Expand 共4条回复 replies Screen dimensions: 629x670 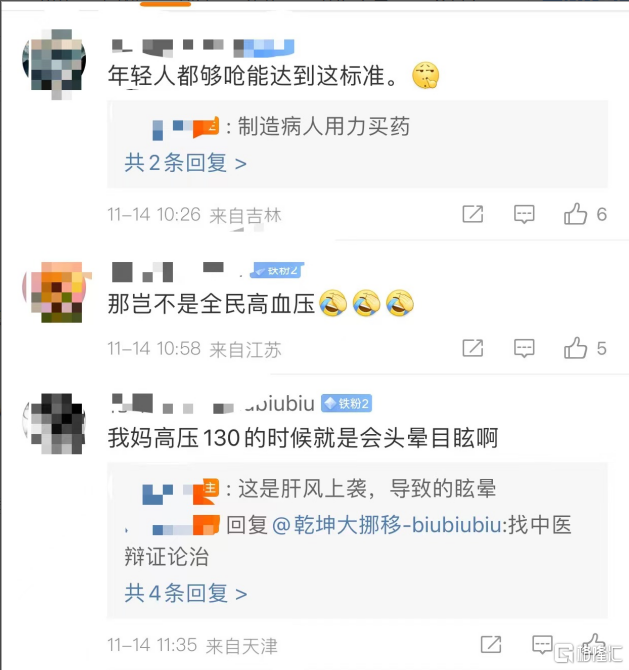[x=185, y=594]
